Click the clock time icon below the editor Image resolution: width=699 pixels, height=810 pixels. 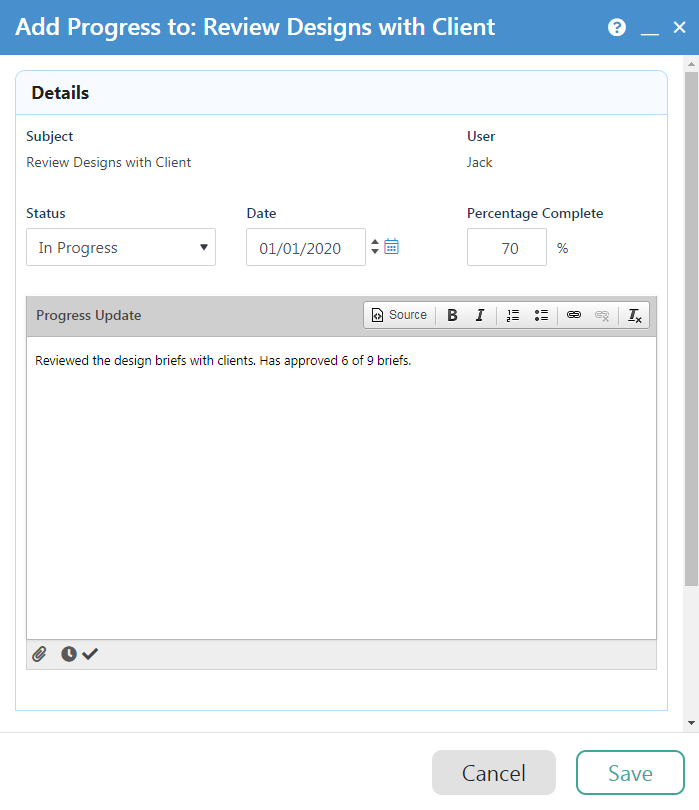69,654
